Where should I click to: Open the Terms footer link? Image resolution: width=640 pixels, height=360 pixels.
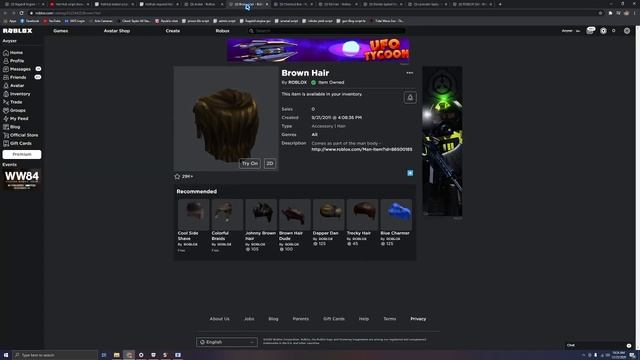390,319
